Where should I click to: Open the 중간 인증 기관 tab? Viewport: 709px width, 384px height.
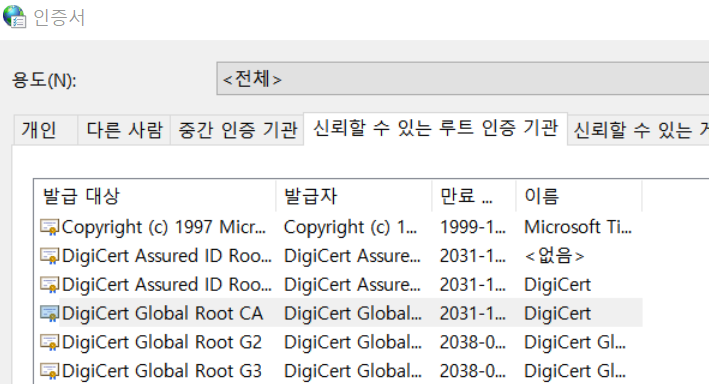point(236,130)
